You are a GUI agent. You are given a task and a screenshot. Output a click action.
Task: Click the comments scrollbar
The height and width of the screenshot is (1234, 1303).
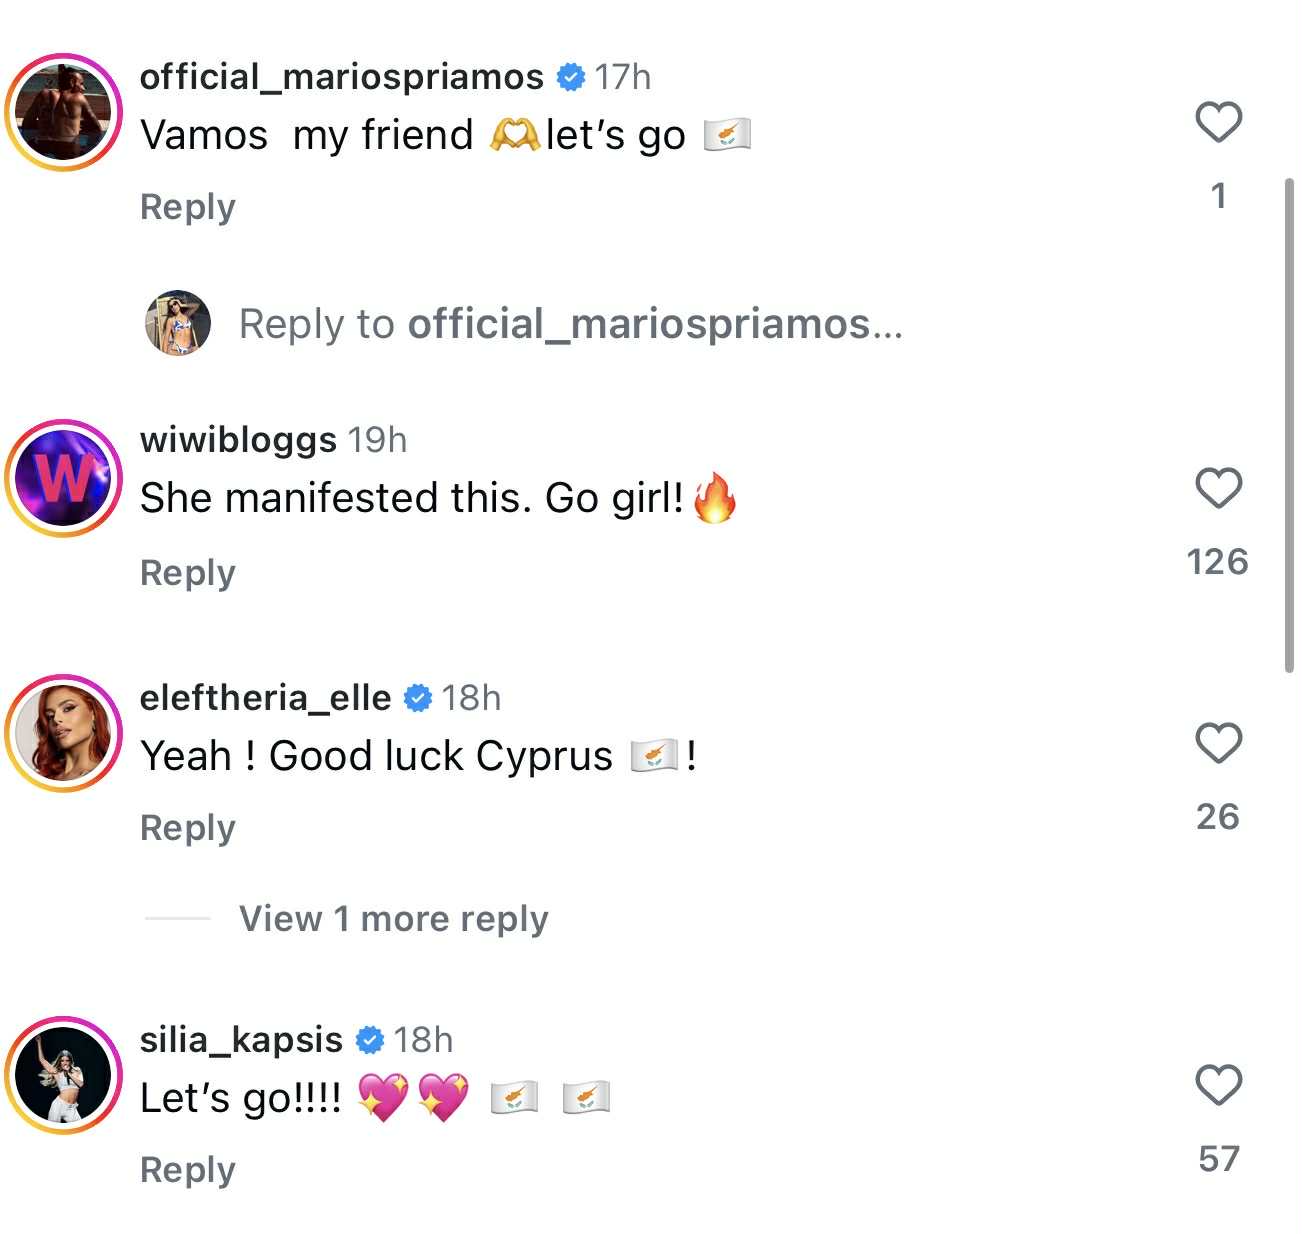point(1289,425)
